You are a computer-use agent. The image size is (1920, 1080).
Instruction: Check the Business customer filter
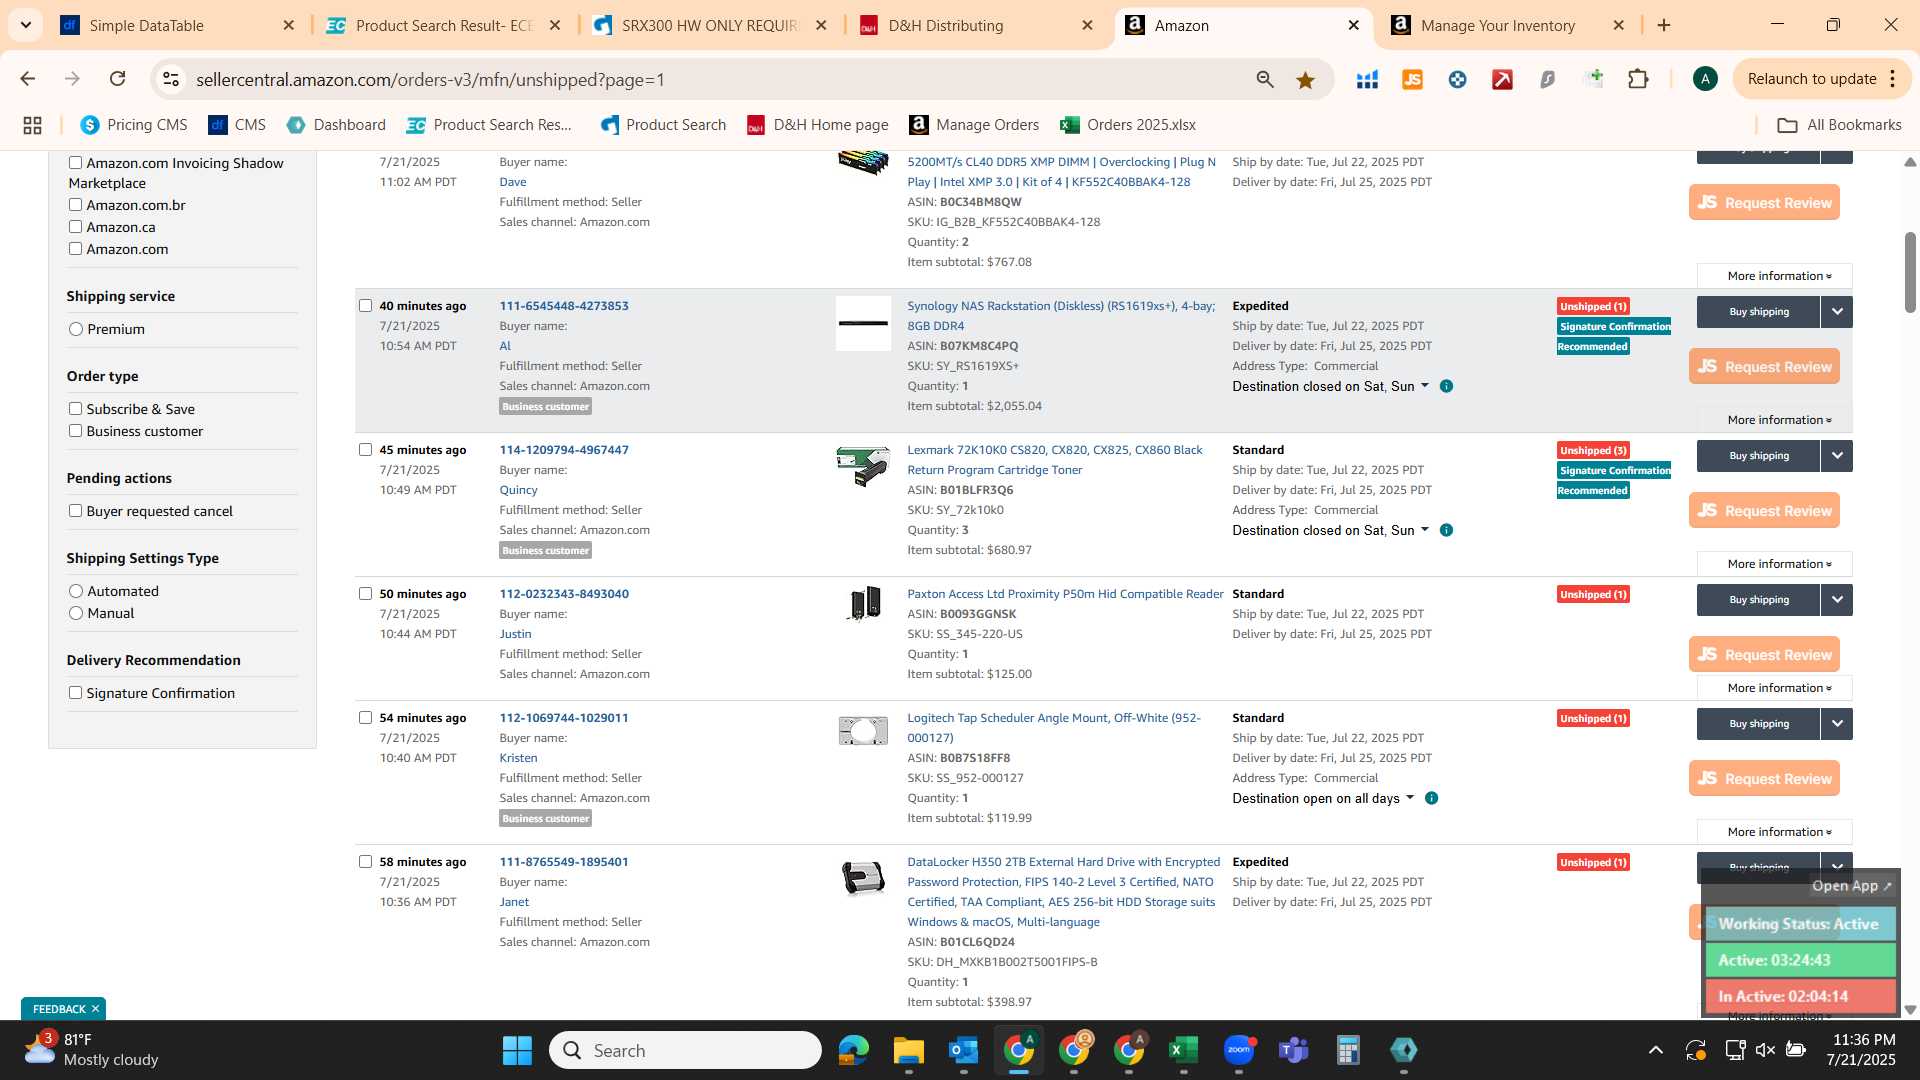[x=75, y=431]
